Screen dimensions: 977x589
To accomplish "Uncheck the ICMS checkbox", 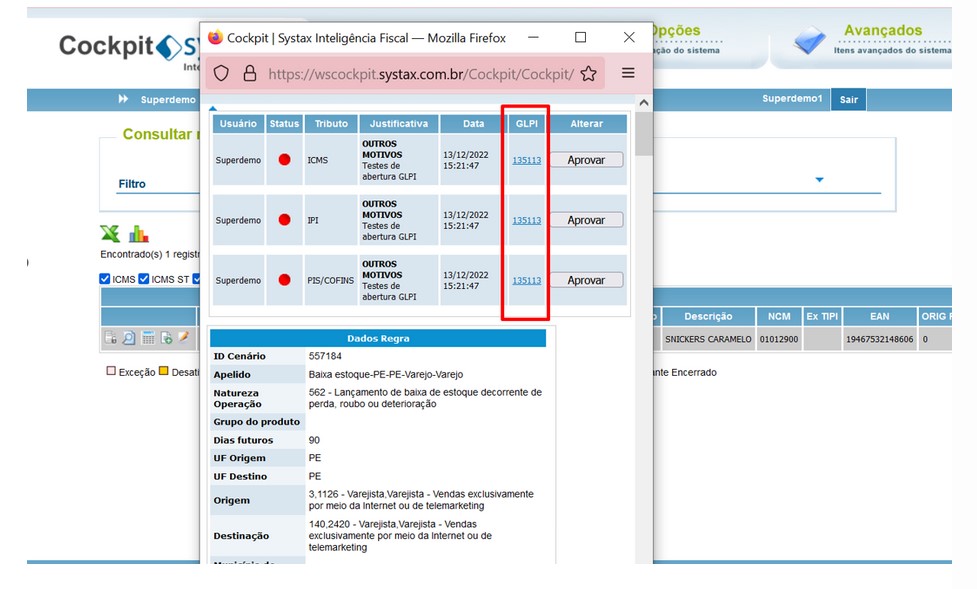I will (105, 279).
